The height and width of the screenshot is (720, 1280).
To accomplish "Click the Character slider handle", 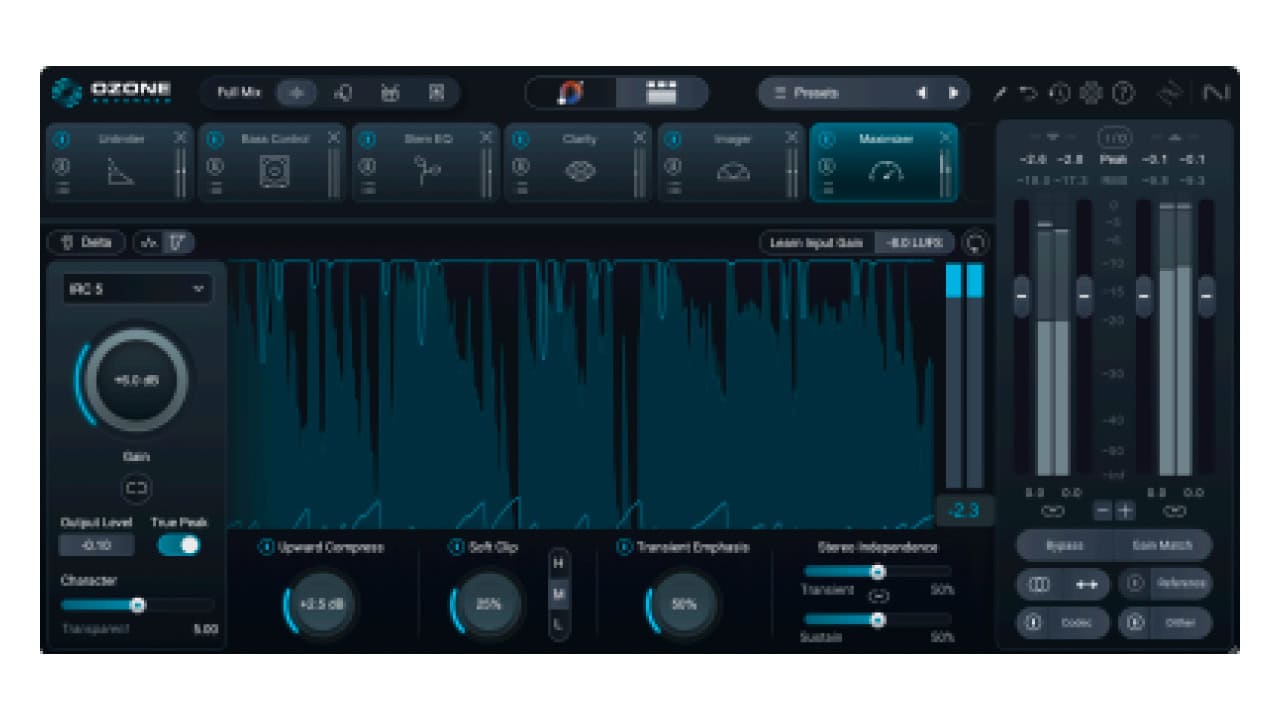I will click(138, 604).
